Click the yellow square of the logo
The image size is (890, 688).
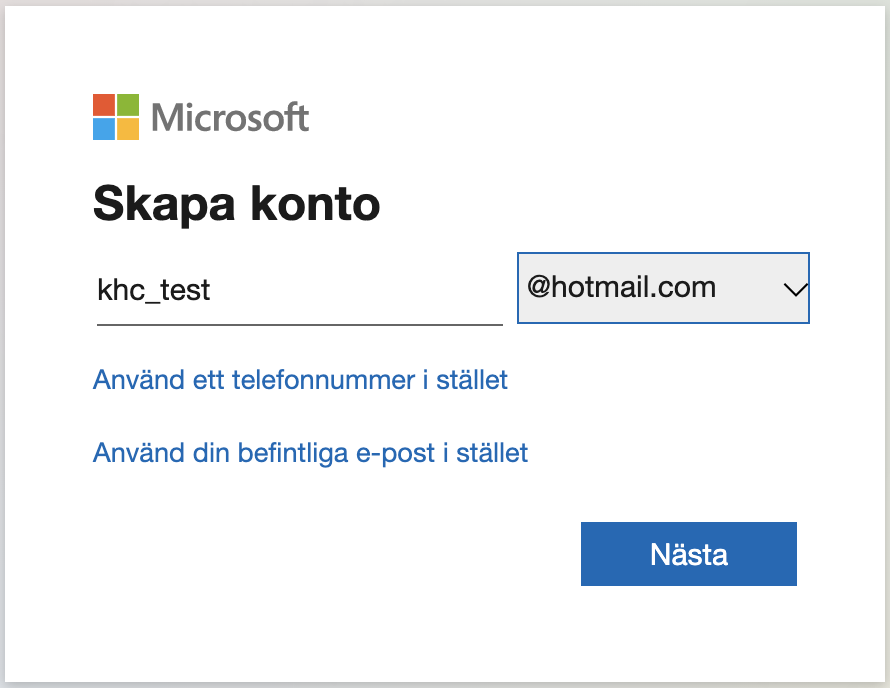point(128,129)
